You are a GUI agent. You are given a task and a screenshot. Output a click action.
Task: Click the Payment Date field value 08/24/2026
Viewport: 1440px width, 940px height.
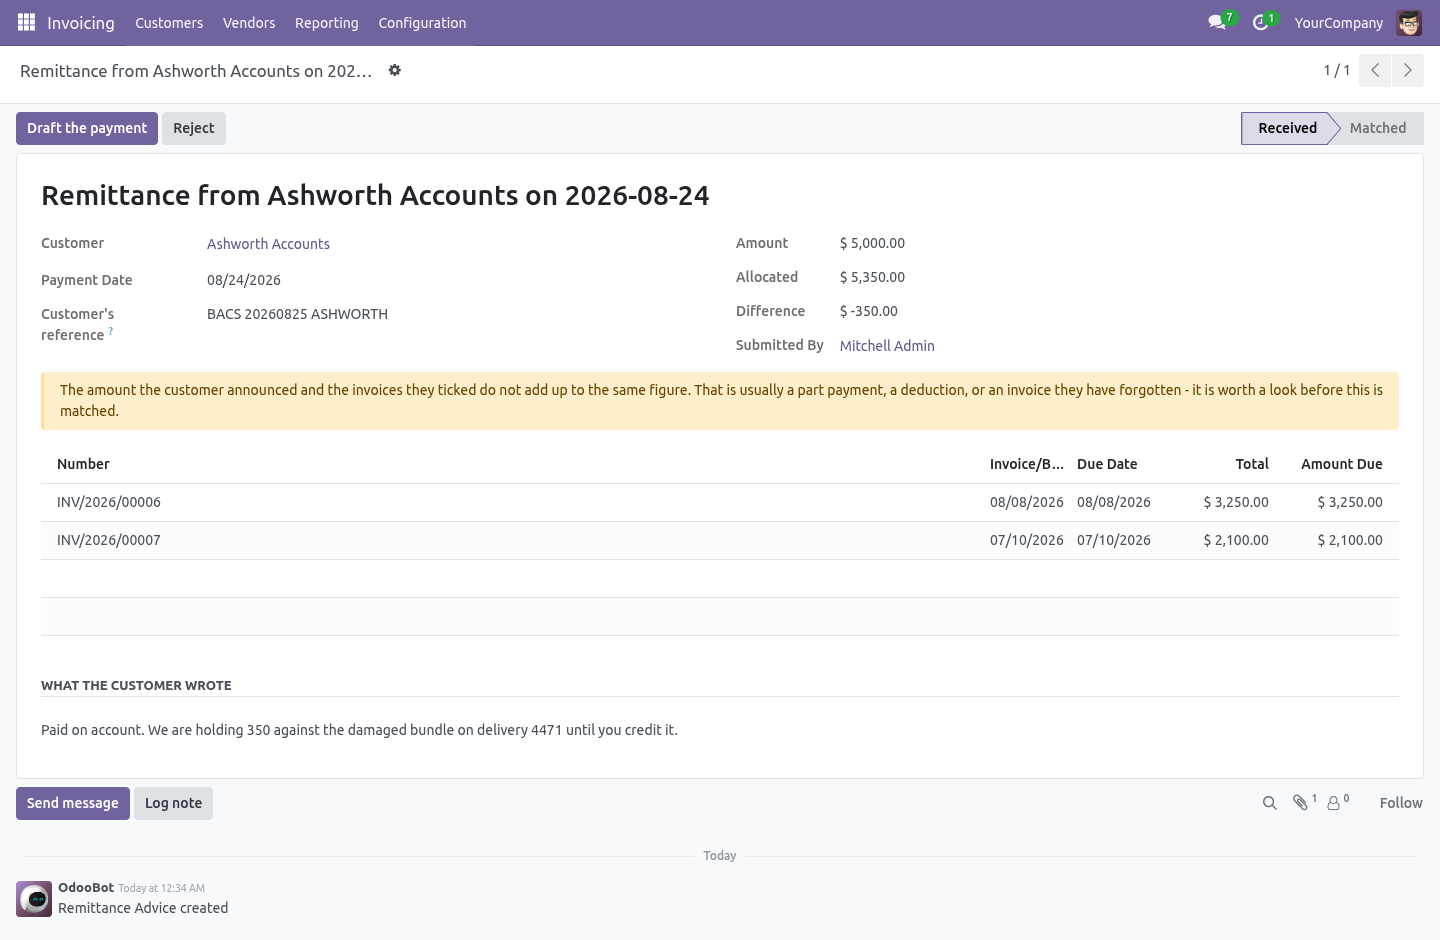(244, 280)
